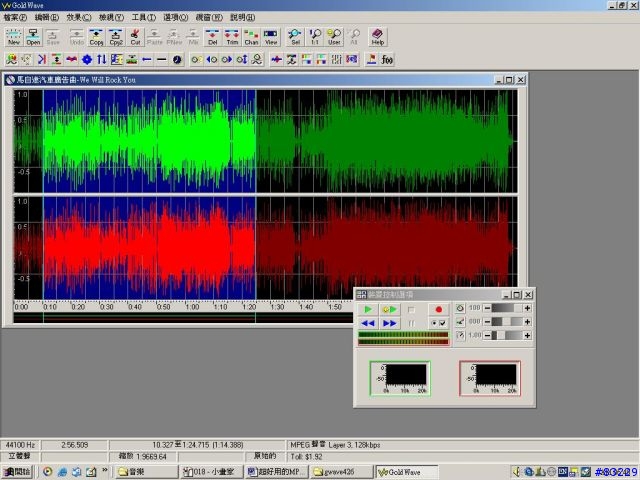Click the speed slider showing 1.00
Screen dimensions: 640x480
coord(507,336)
